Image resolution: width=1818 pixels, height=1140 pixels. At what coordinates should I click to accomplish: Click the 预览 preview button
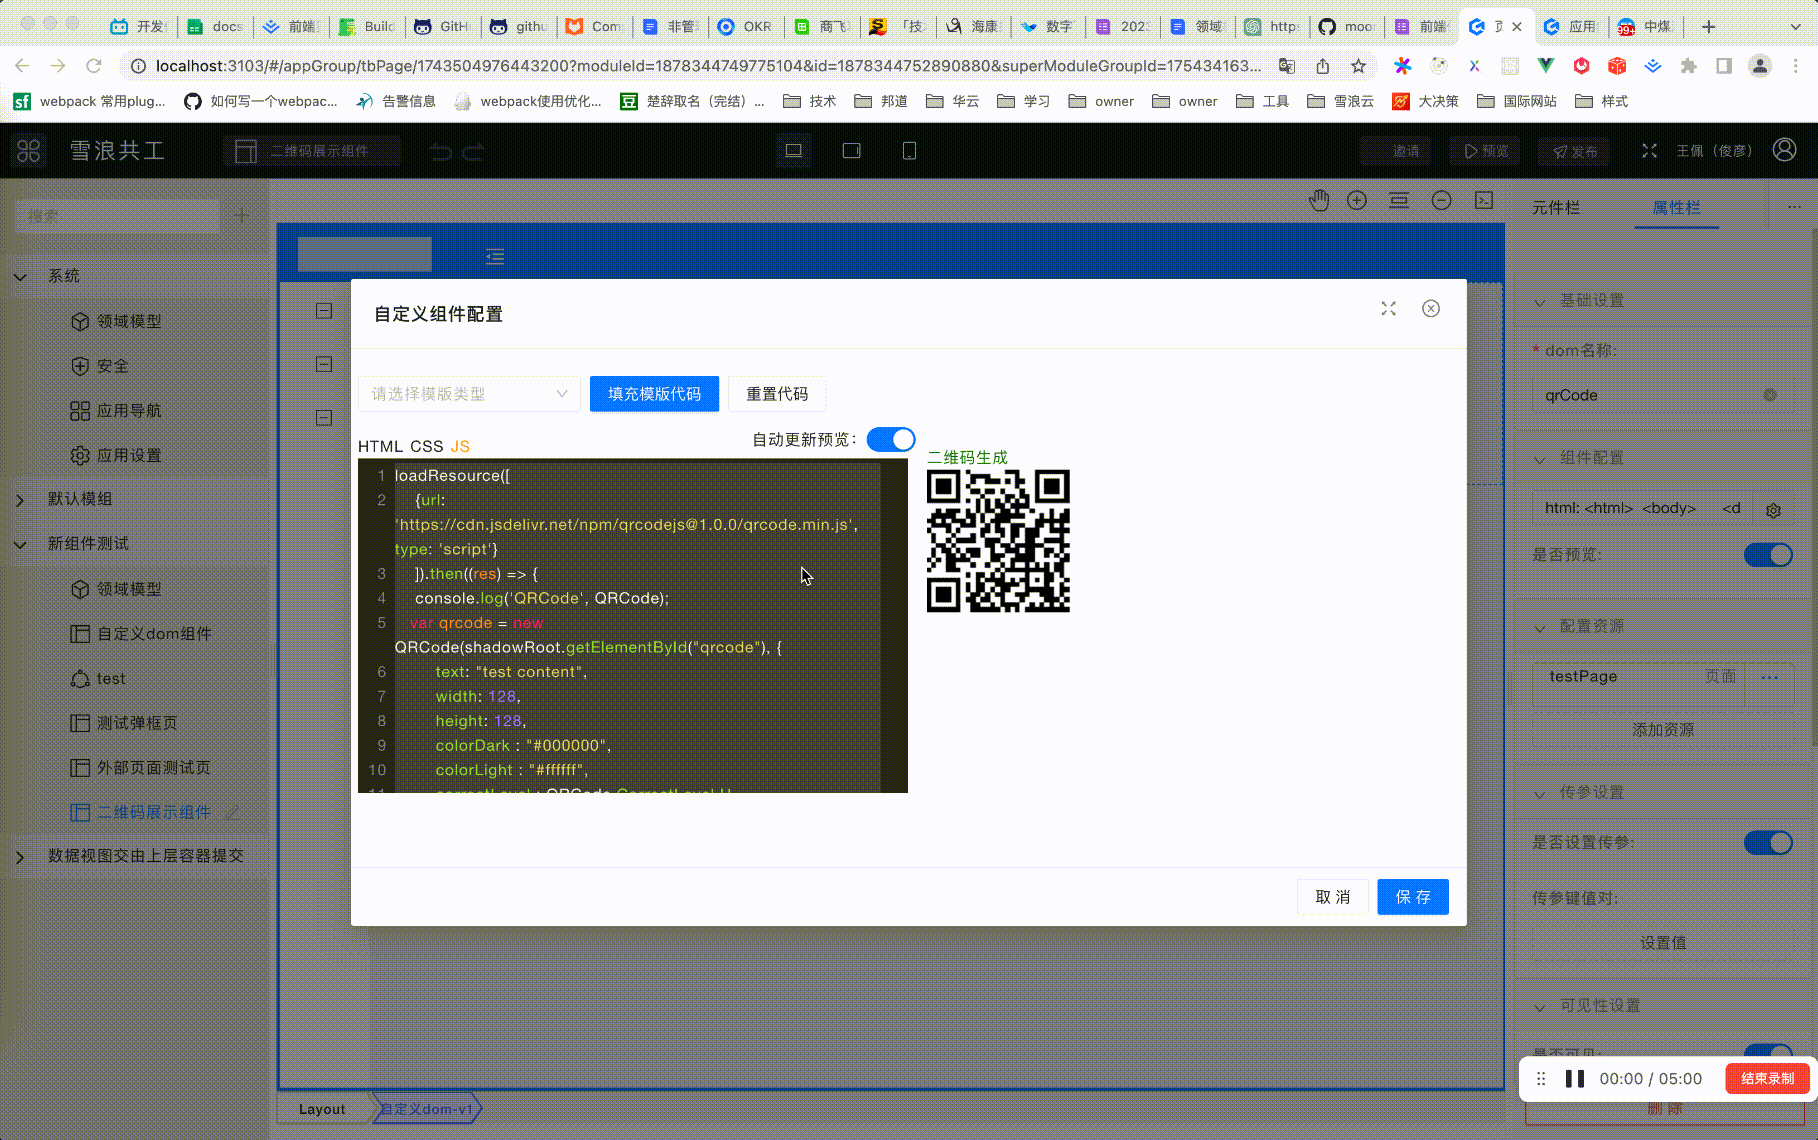click(1485, 151)
